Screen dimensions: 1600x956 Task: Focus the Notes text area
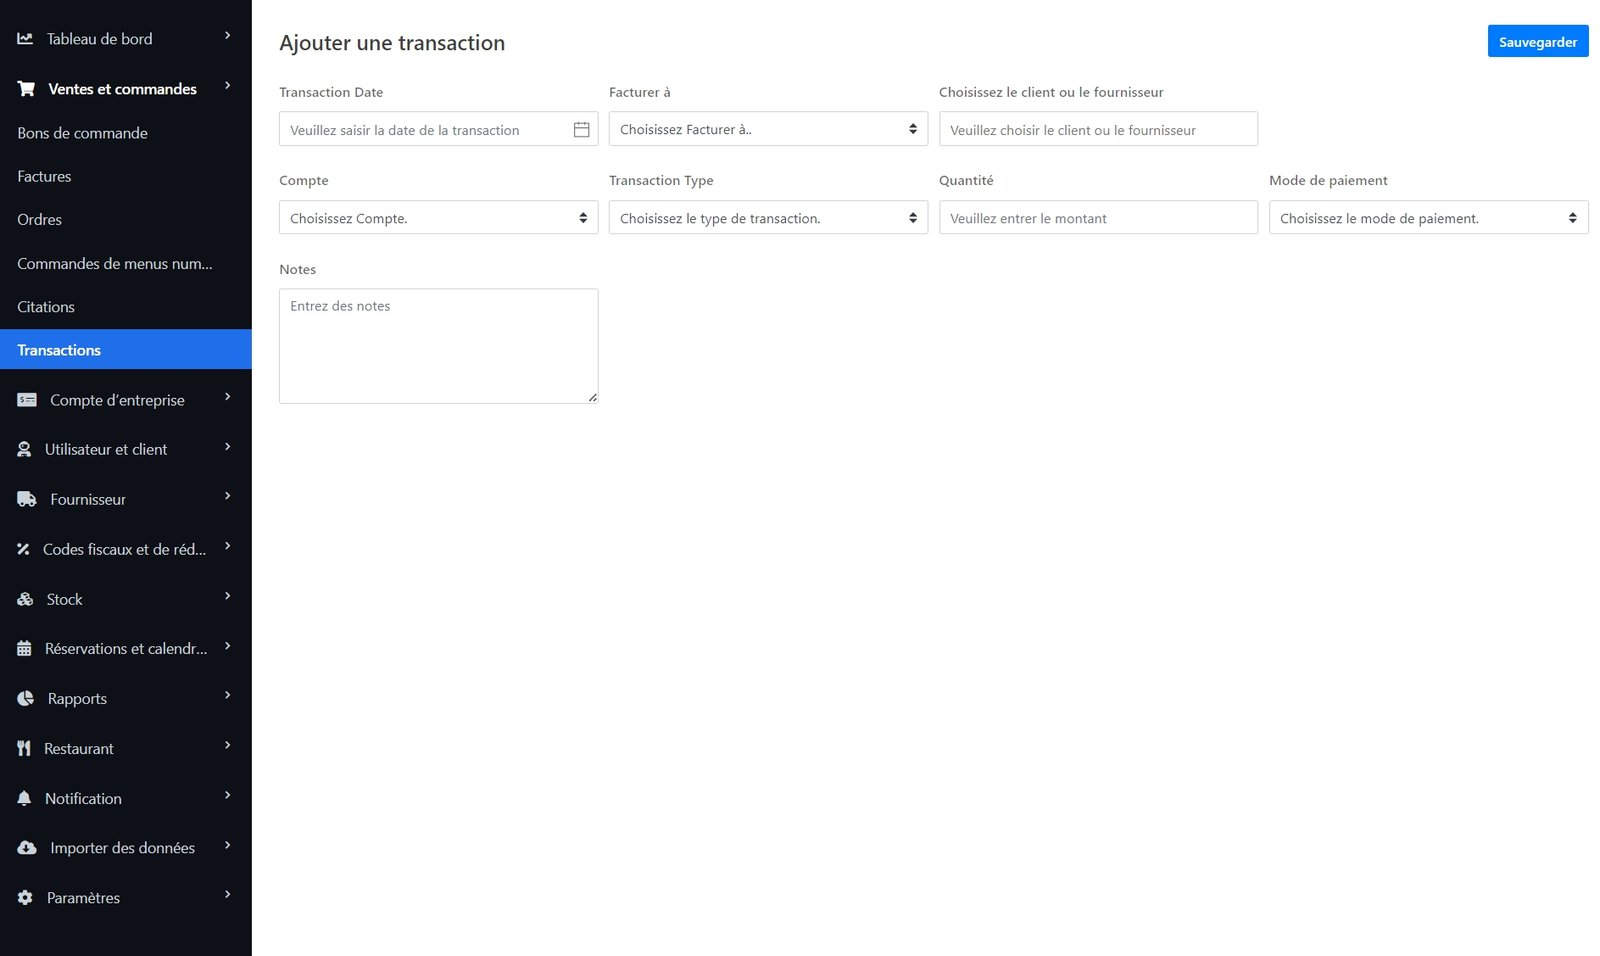coord(438,346)
